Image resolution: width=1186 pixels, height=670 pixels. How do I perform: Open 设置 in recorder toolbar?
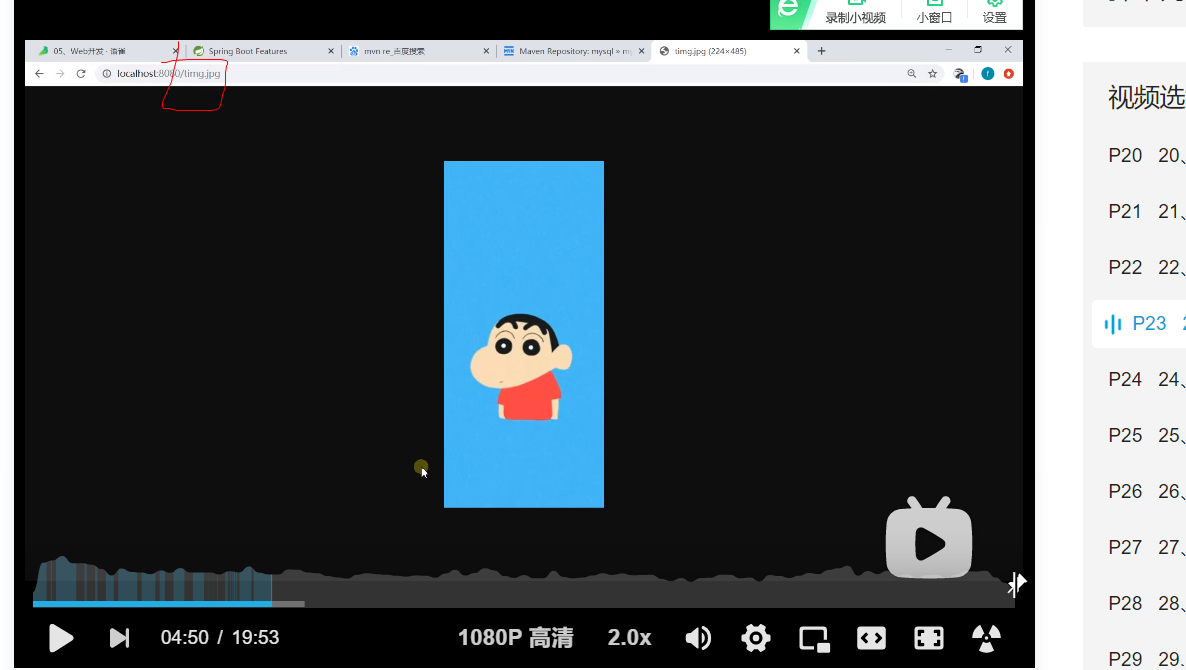click(x=995, y=13)
